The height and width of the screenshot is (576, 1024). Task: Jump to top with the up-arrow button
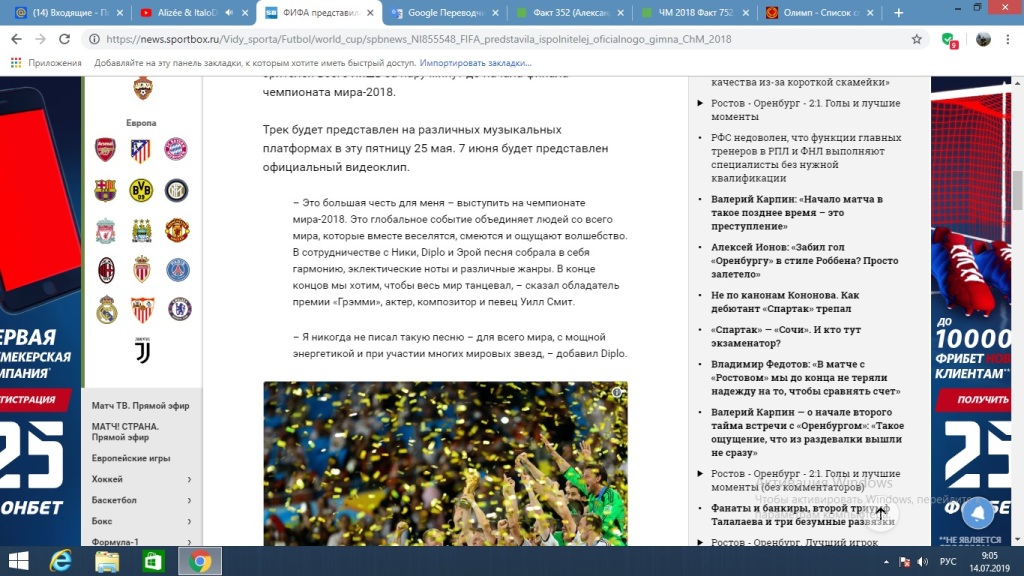click(881, 513)
